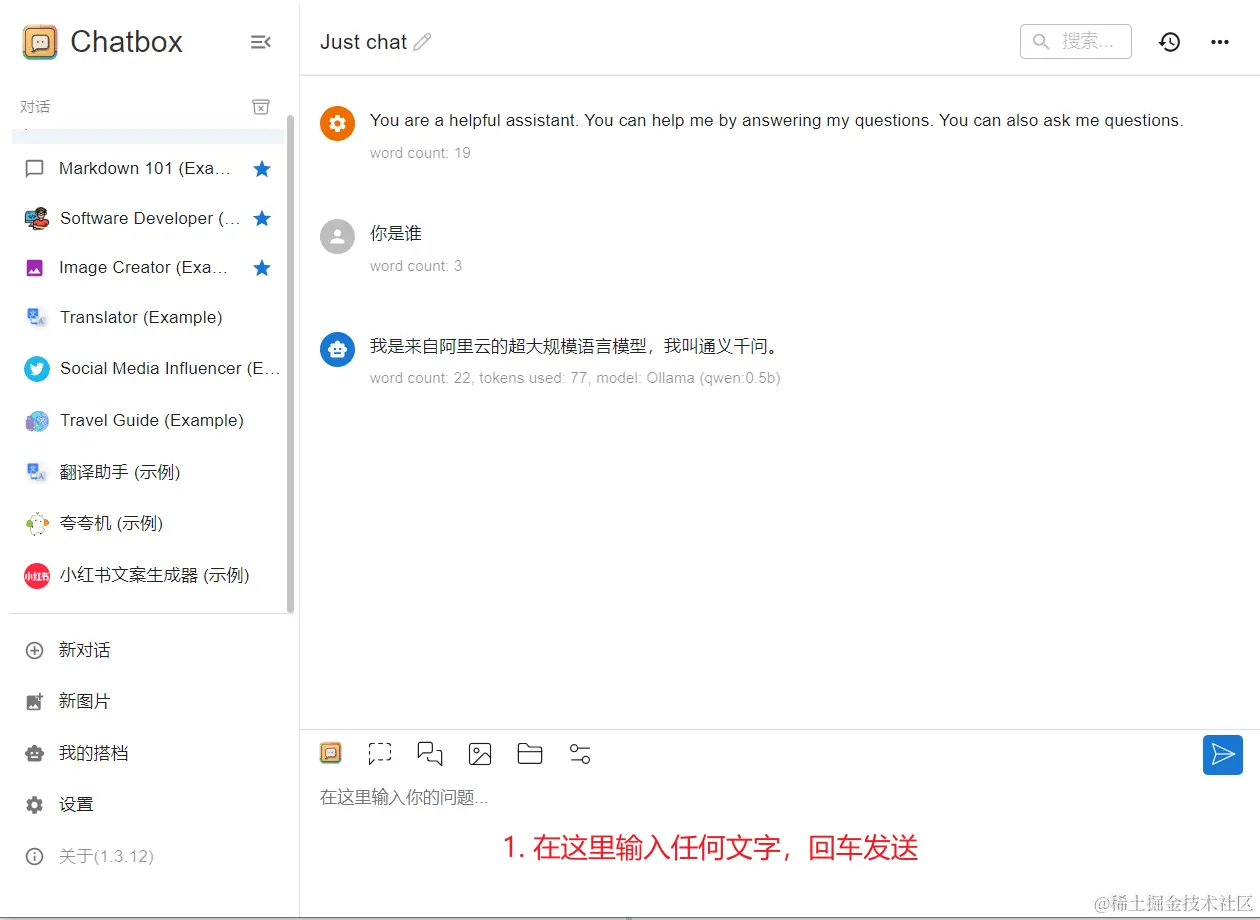Click the sidebar conversation list scrollbar
This screenshot has height=920, width=1260.
(x=290, y=362)
